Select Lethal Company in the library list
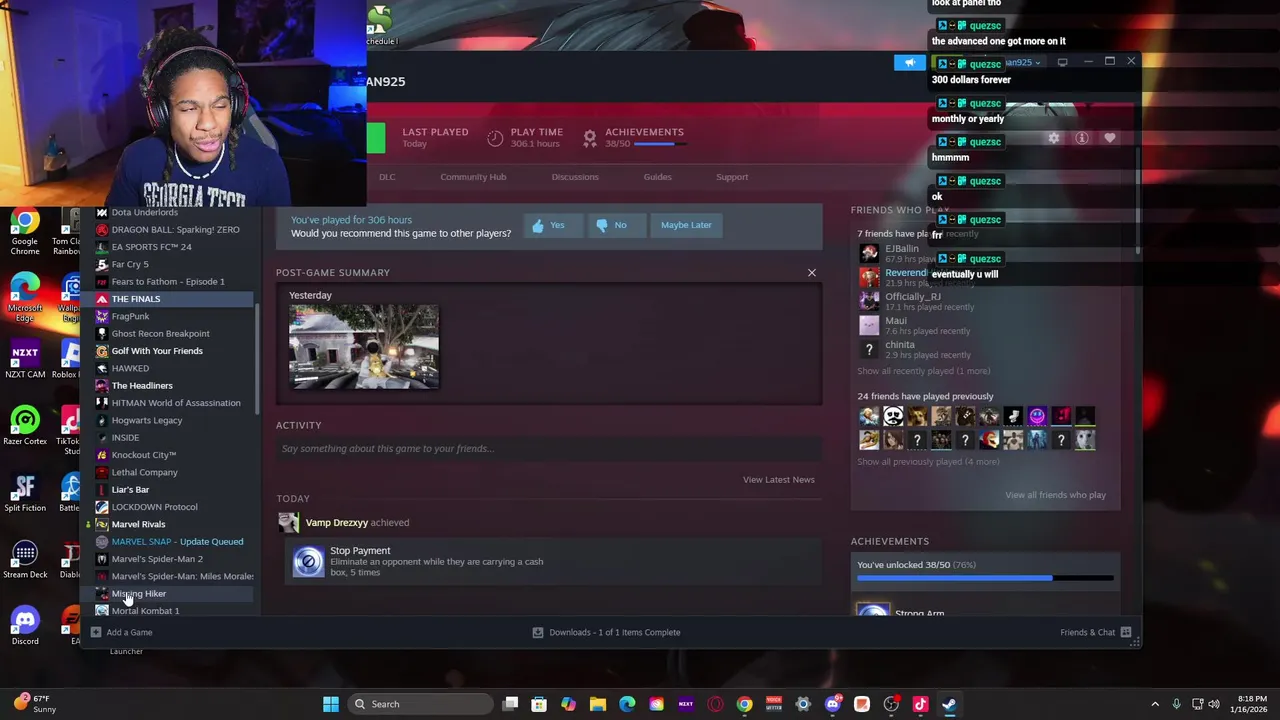 tap(145, 472)
